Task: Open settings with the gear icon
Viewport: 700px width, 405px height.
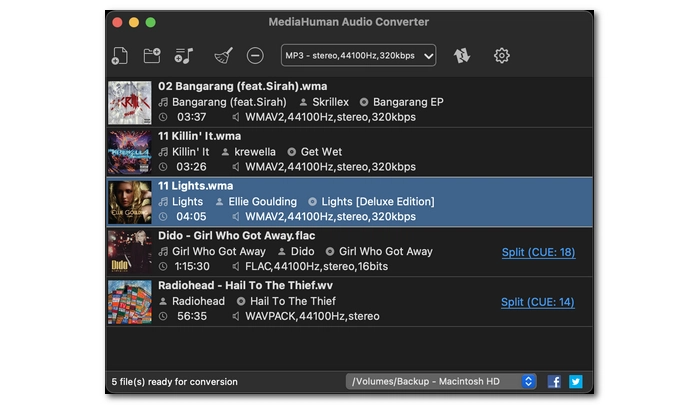Action: pyautogui.click(x=501, y=56)
